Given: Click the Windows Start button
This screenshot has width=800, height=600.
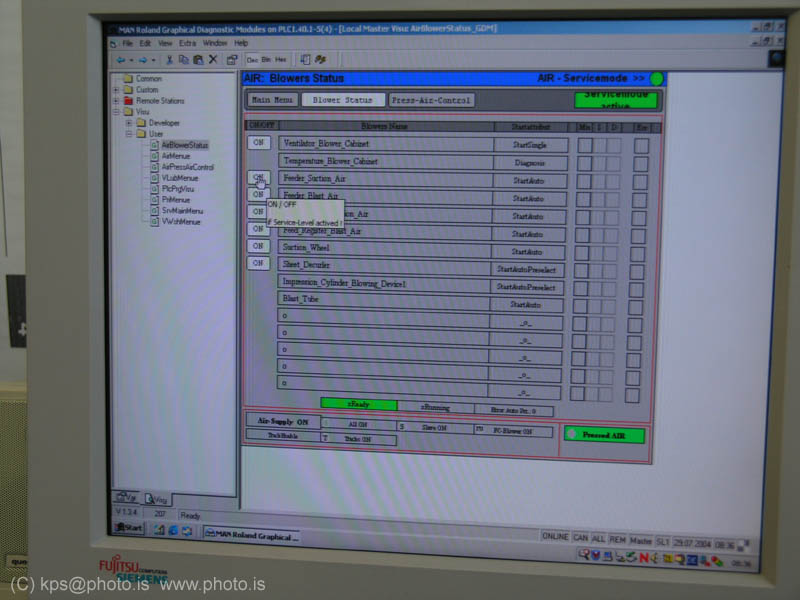Looking at the screenshot, I should (x=127, y=527).
